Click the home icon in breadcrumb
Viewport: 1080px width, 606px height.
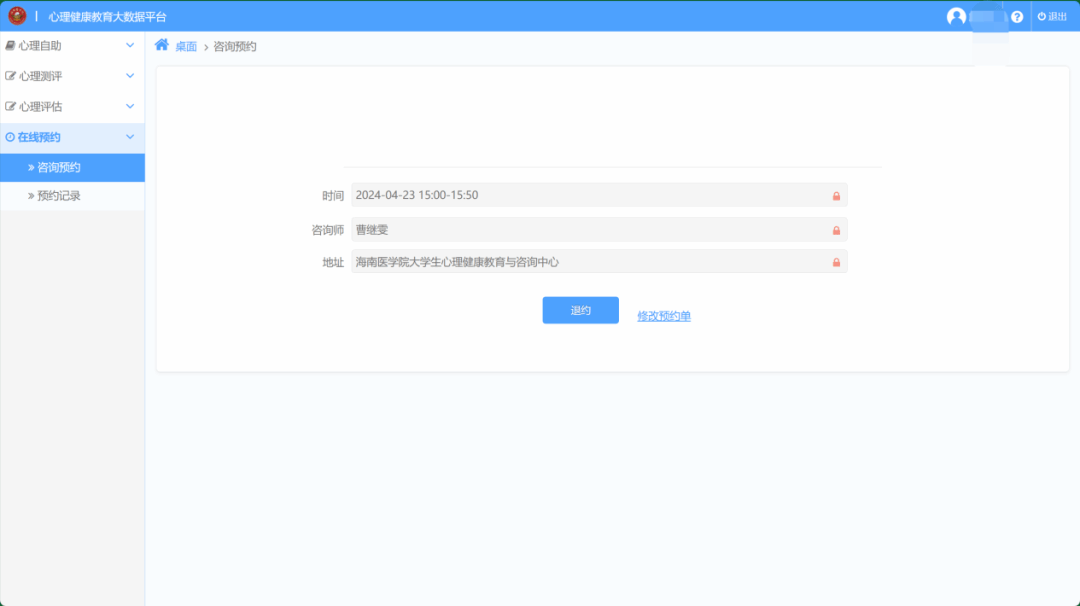(x=162, y=45)
